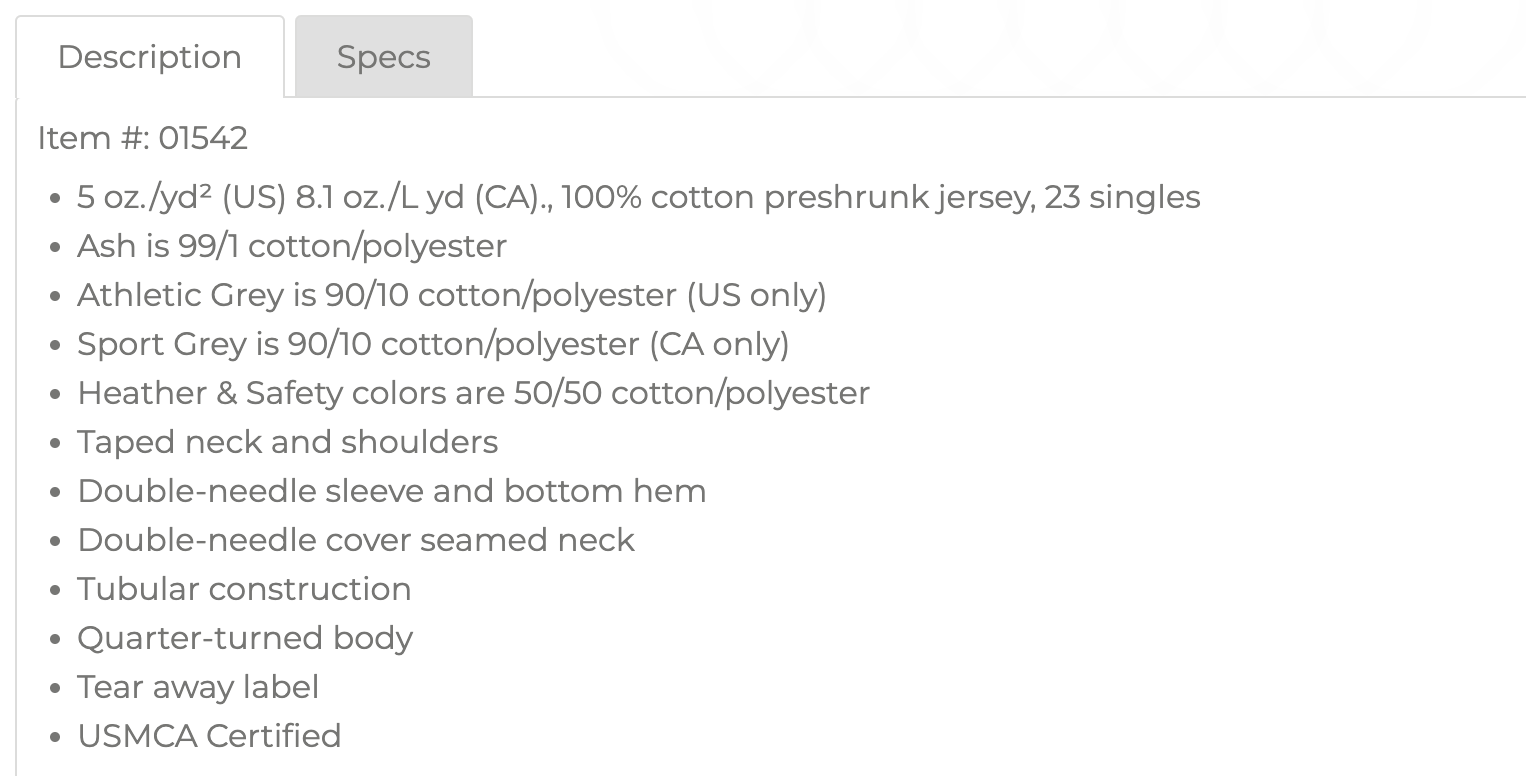This screenshot has width=1526, height=776.
Task: Click "Double-needle sleeve and bottom hem" text
Action: point(391,491)
